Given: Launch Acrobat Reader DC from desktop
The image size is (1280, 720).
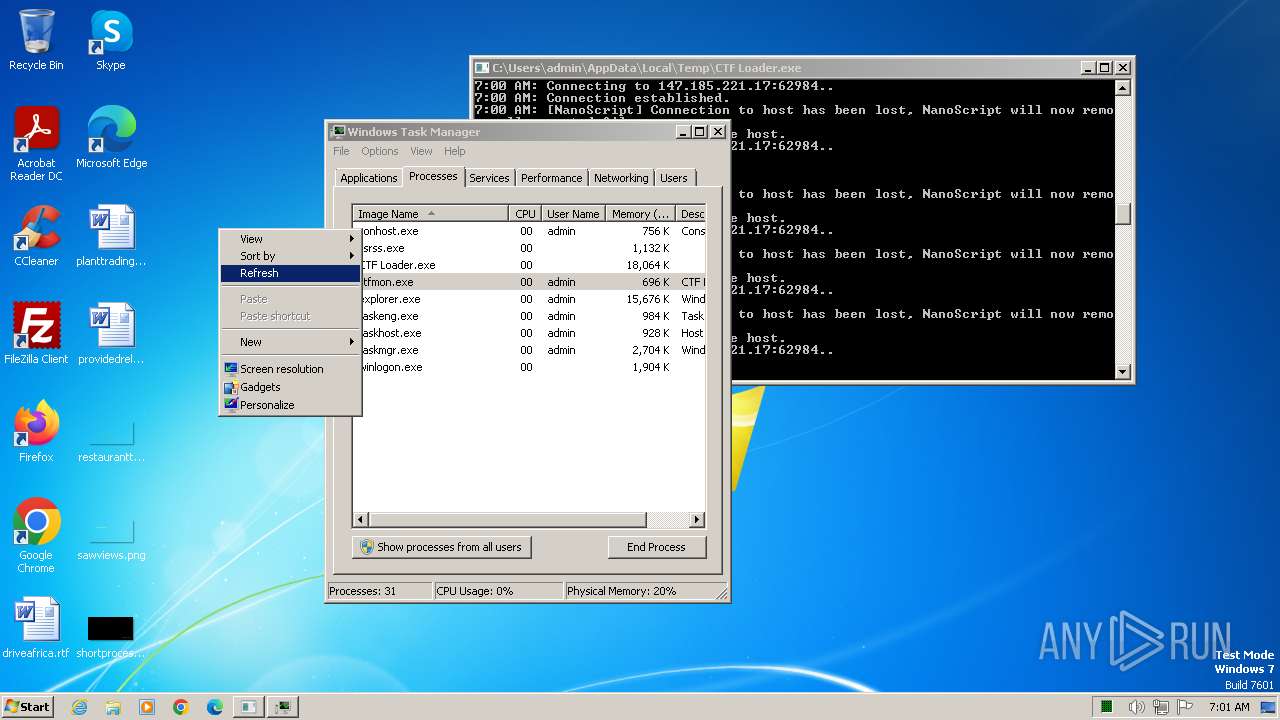Looking at the screenshot, I should pyautogui.click(x=36, y=143).
